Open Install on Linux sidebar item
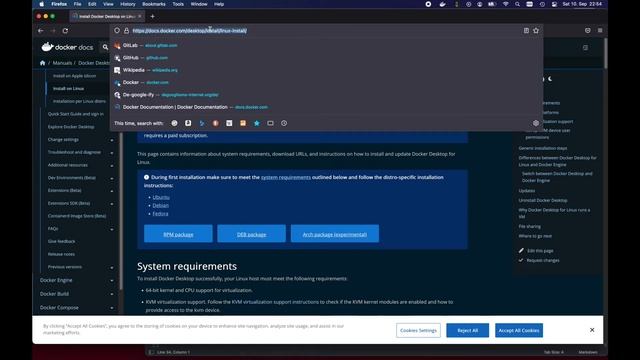This screenshot has height=360, width=640. click(69, 89)
